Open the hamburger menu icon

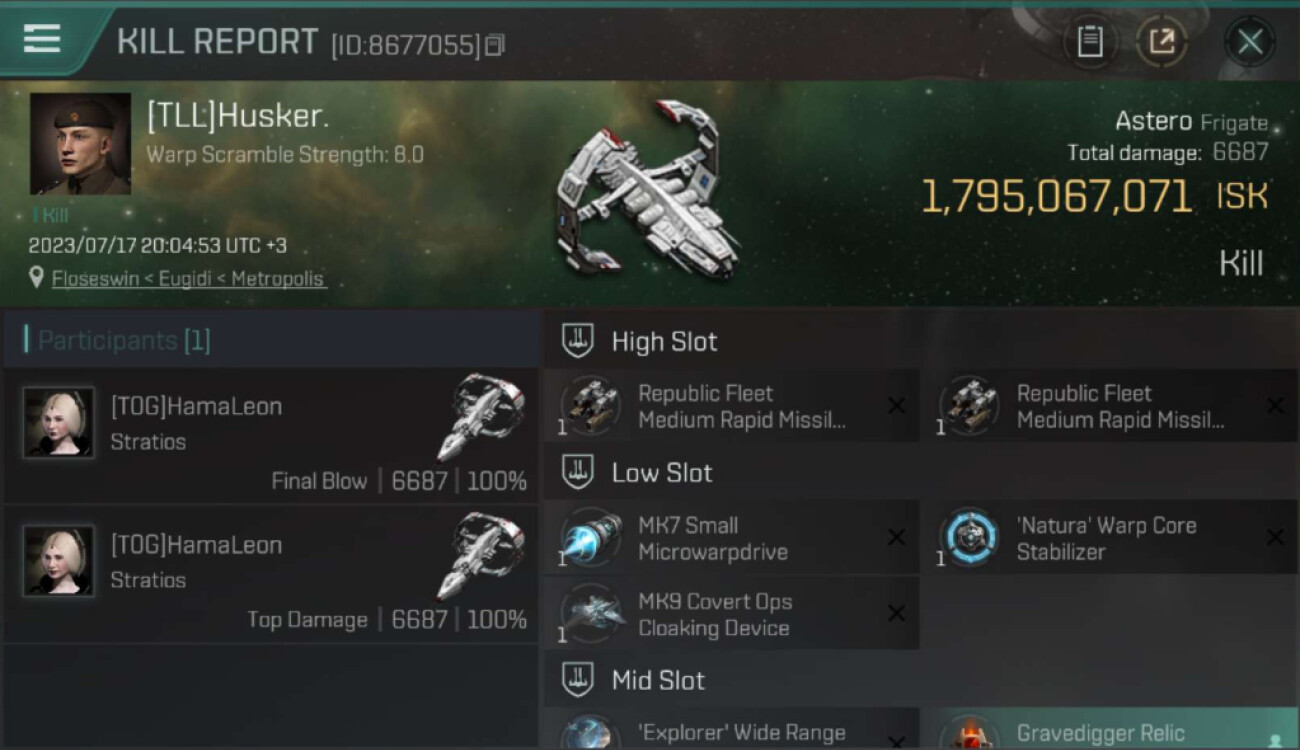click(41, 39)
